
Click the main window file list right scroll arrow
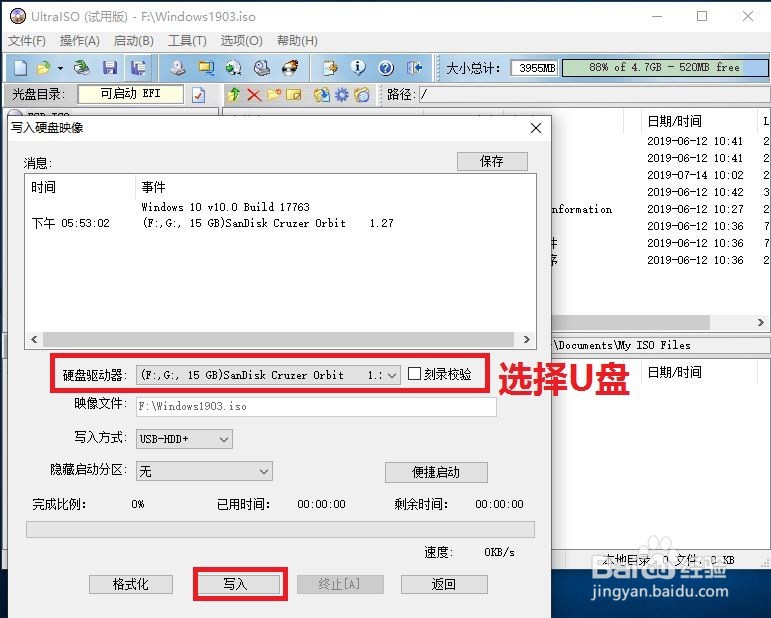click(x=761, y=323)
